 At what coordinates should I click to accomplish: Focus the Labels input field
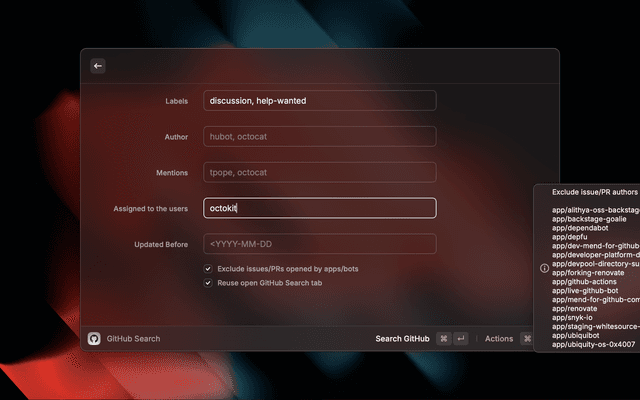tap(319, 100)
